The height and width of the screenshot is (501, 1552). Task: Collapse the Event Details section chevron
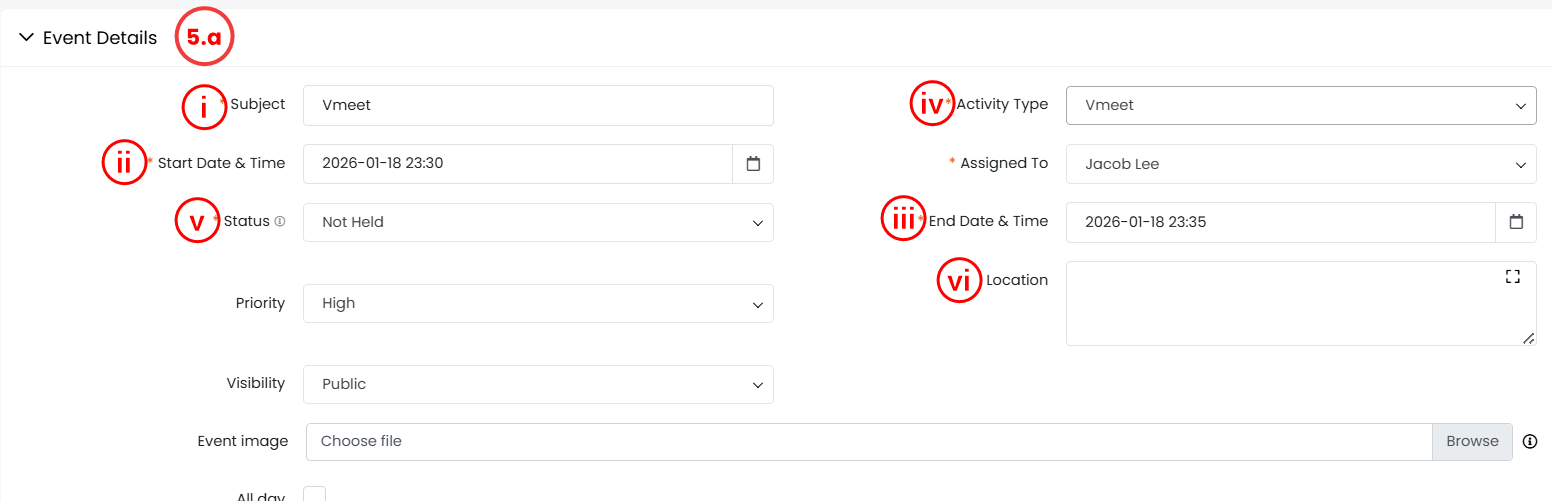(26, 38)
